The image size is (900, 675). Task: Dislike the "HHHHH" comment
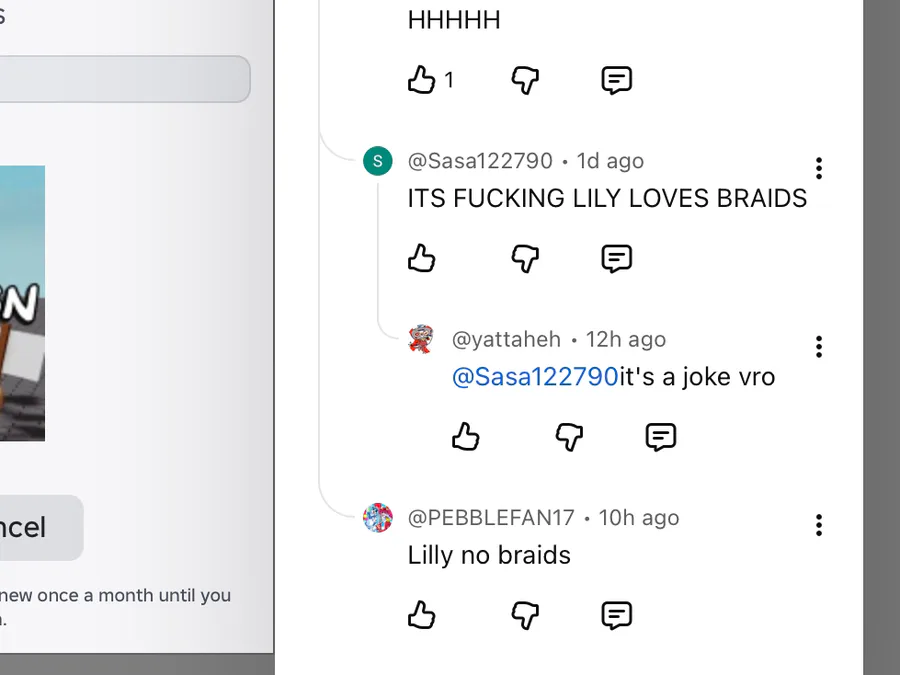[x=525, y=80]
